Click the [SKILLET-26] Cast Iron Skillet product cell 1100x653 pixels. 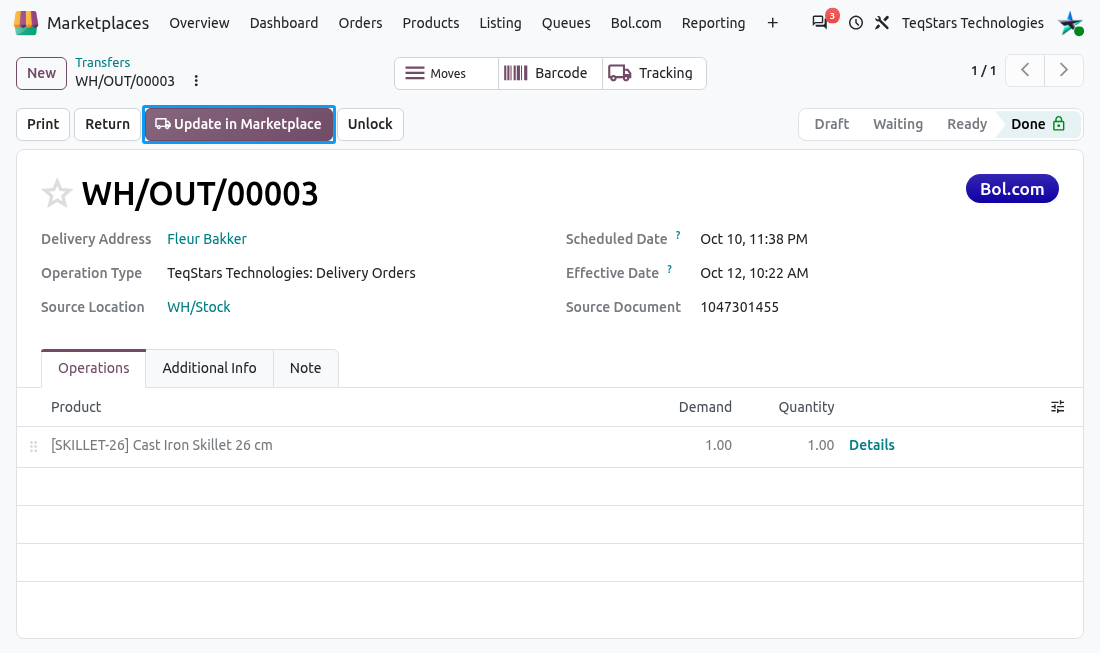coord(161,445)
